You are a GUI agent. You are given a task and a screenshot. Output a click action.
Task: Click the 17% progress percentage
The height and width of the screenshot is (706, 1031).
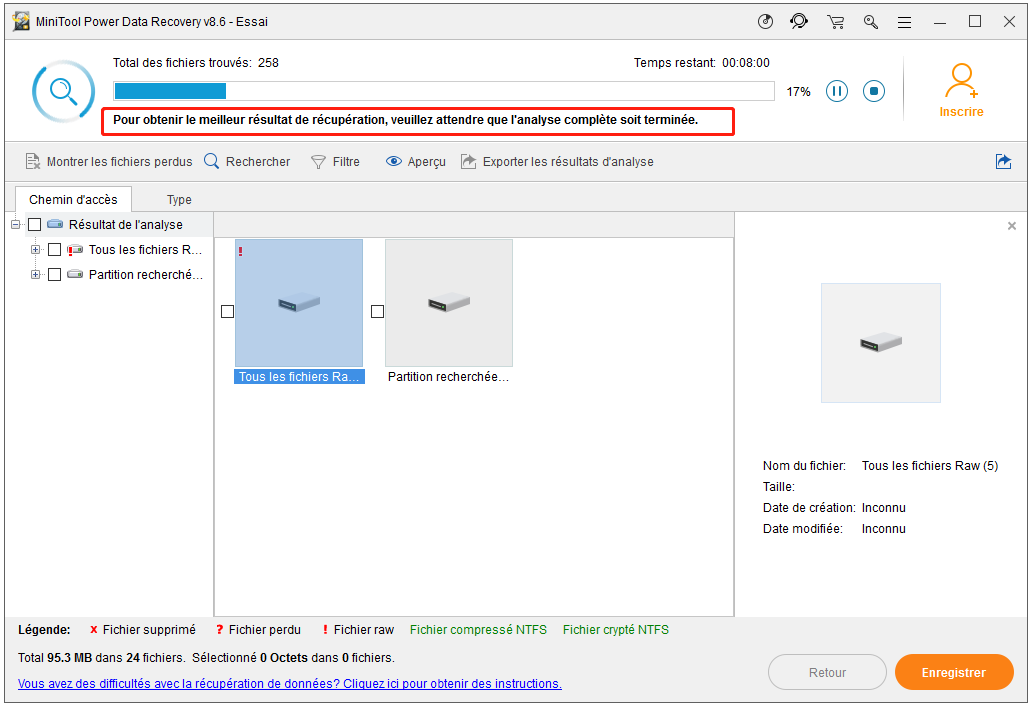[798, 92]
